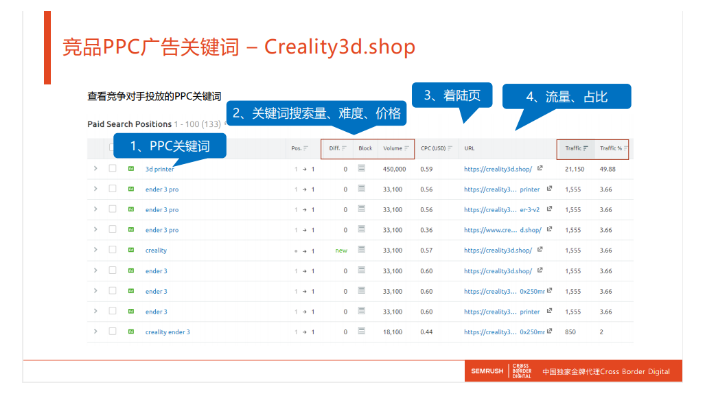703x403 pixels.
Task: Open the https://www.cre... d.shop/ URL link
Action: (503, 230)
